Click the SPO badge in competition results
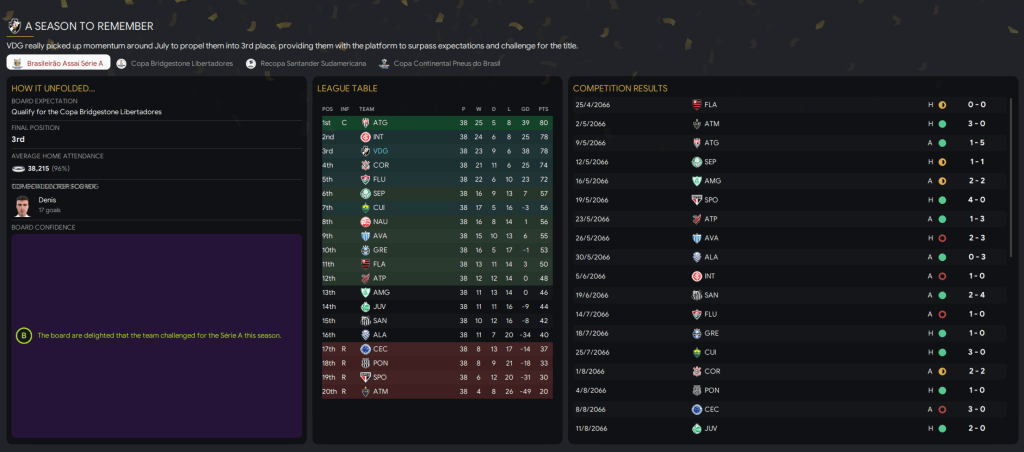Screen dimensions: 1024x452 pyautogui.click(x=697, y=199)
